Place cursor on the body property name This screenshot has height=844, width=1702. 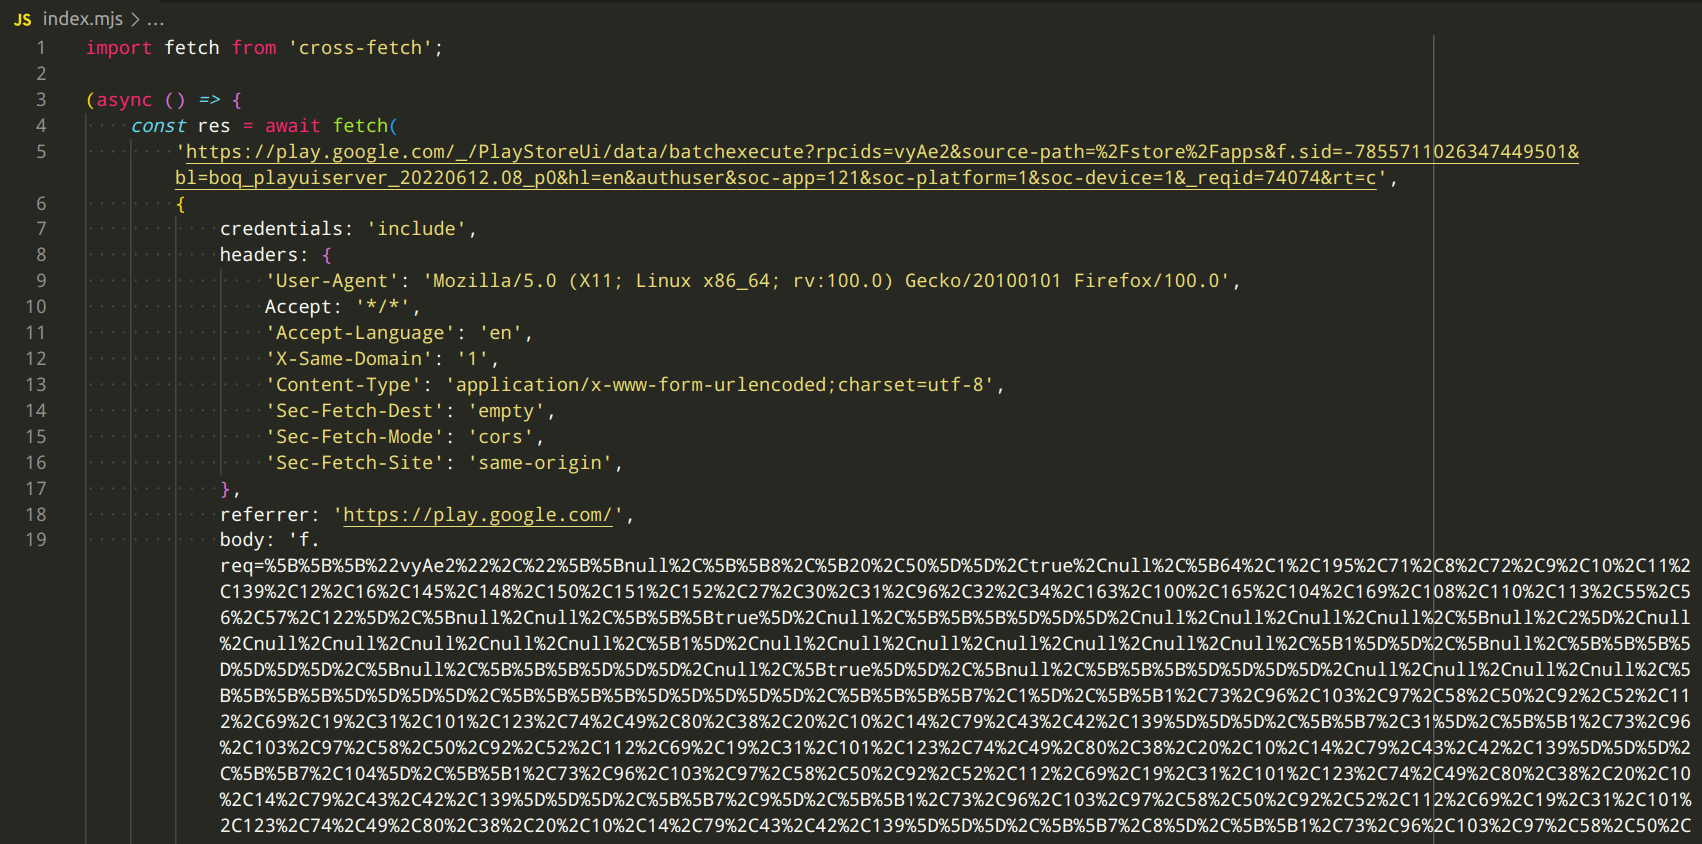pyautogui.click(x=242, y=540)
